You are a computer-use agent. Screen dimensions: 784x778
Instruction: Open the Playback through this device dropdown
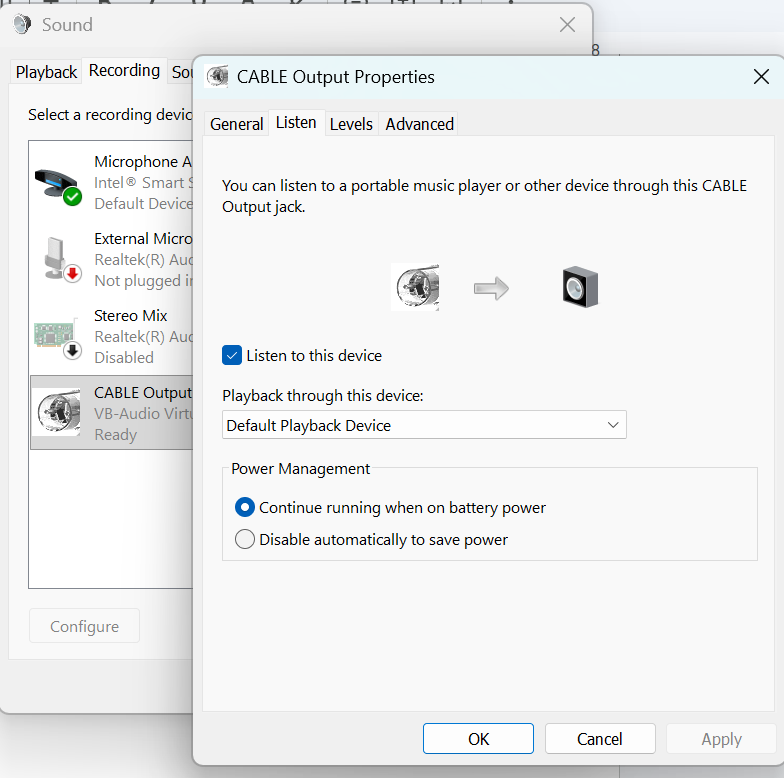point(424,425)
